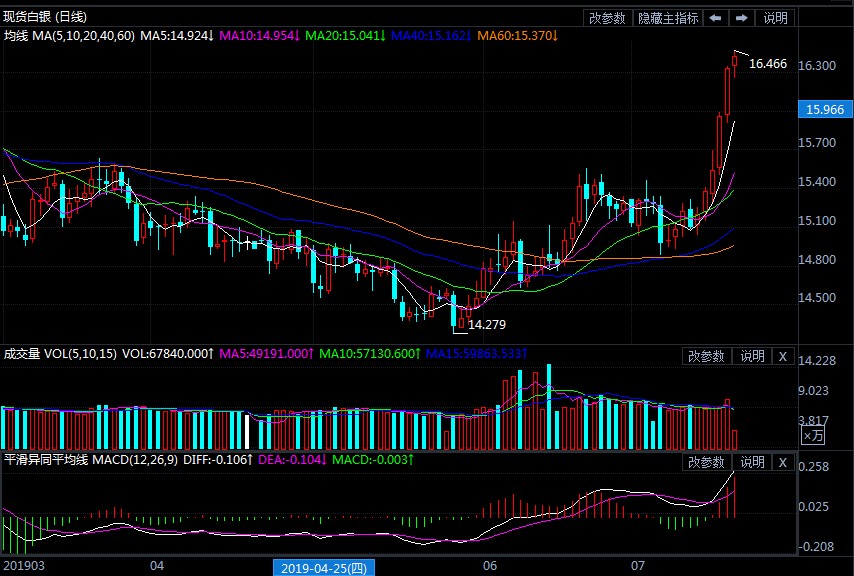Open 改参数 for the MACD panel
854x576 pixels.
tap(707, 462)
